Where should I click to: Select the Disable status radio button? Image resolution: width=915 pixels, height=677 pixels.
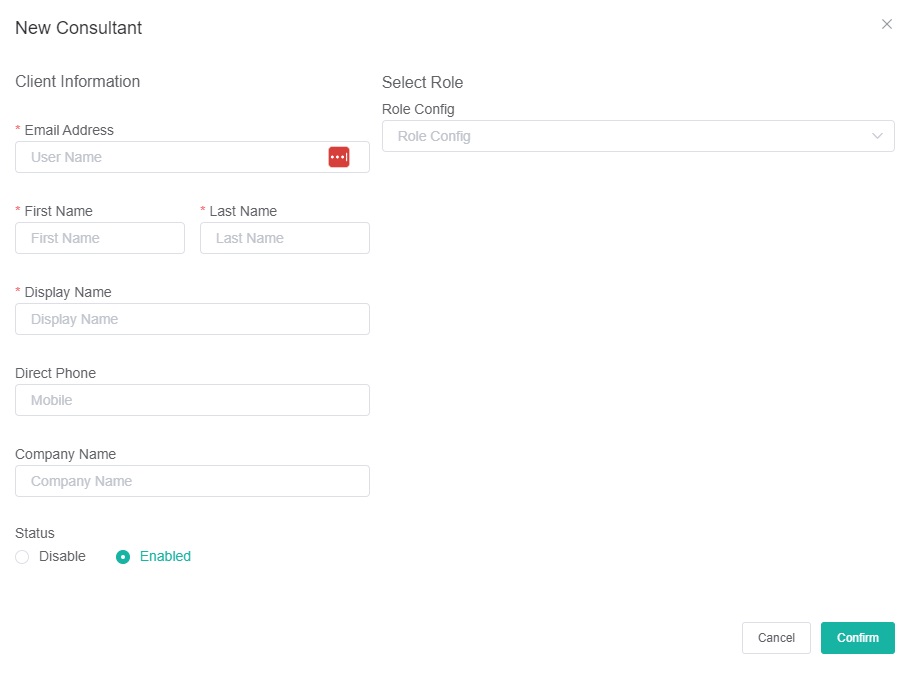click(x=22, y=557)
